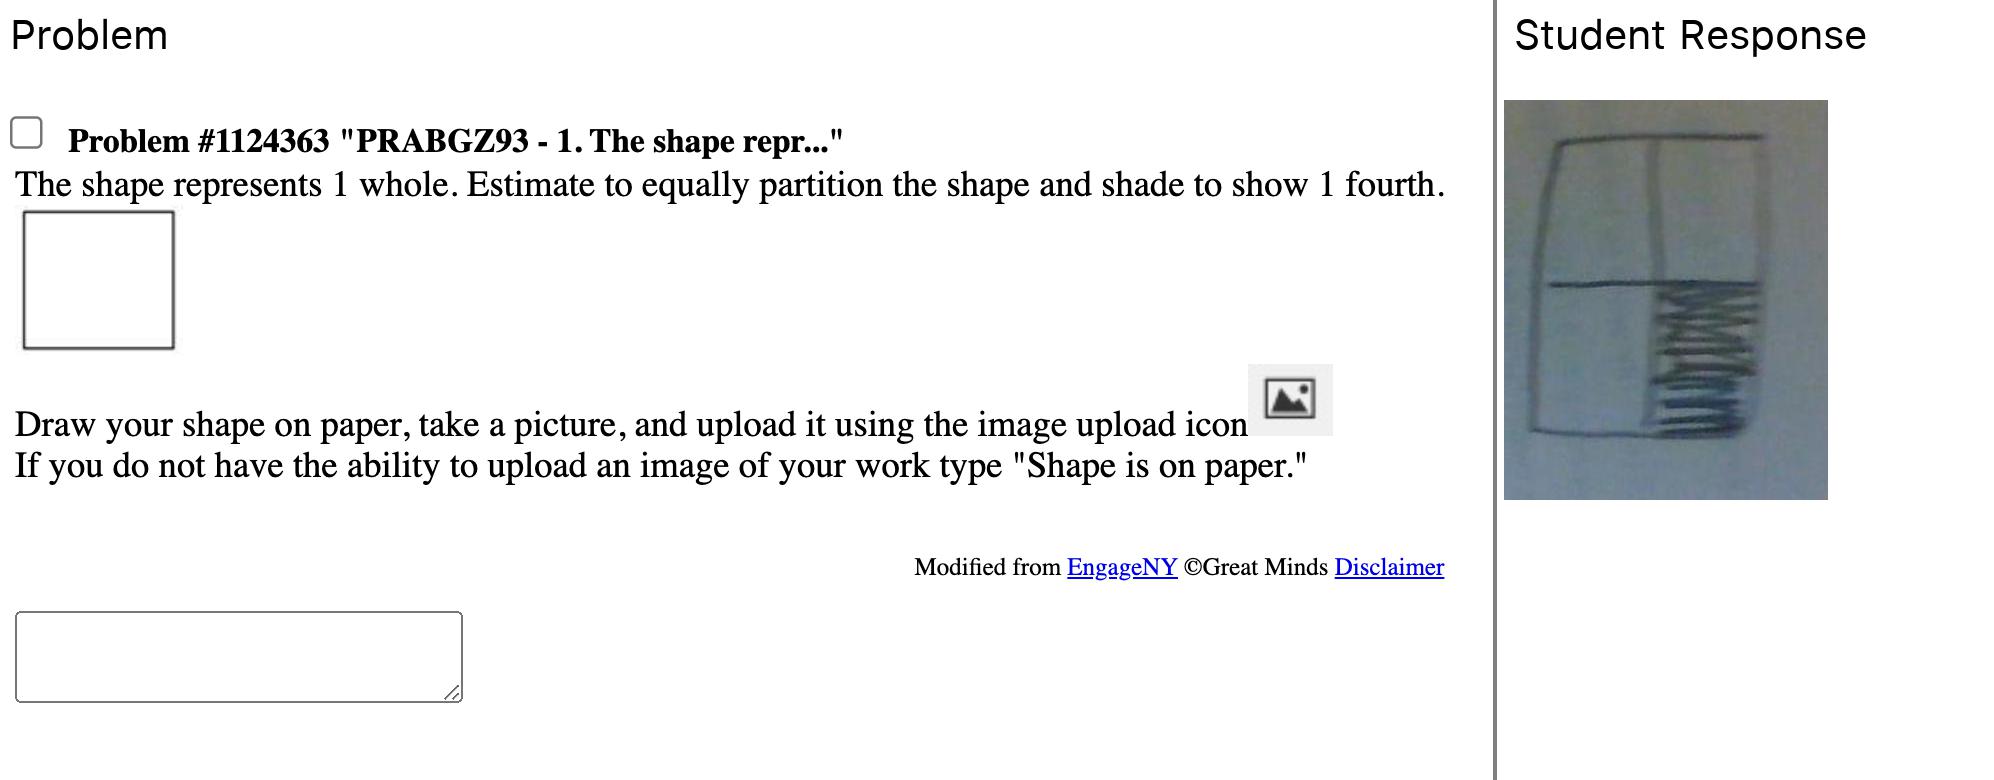Click the "Draw your shape on paper" instruction
This screenshot has width=1994, height=780.
[x=630, y=425]
